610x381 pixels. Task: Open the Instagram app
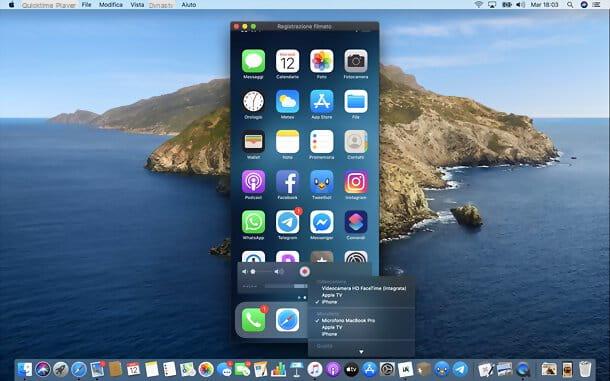(356, 182)
